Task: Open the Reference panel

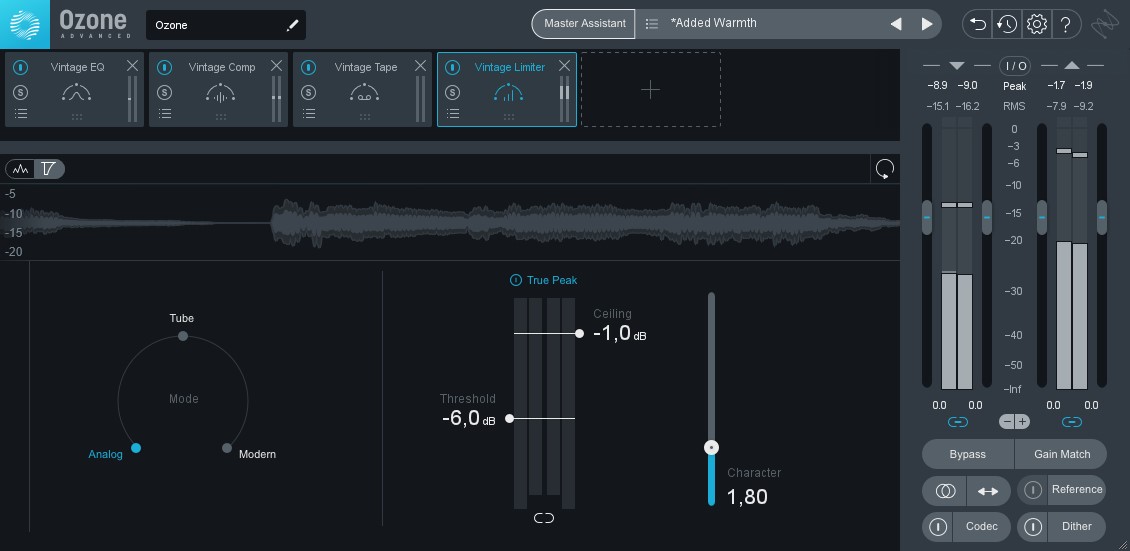Action: [1077, 490]
